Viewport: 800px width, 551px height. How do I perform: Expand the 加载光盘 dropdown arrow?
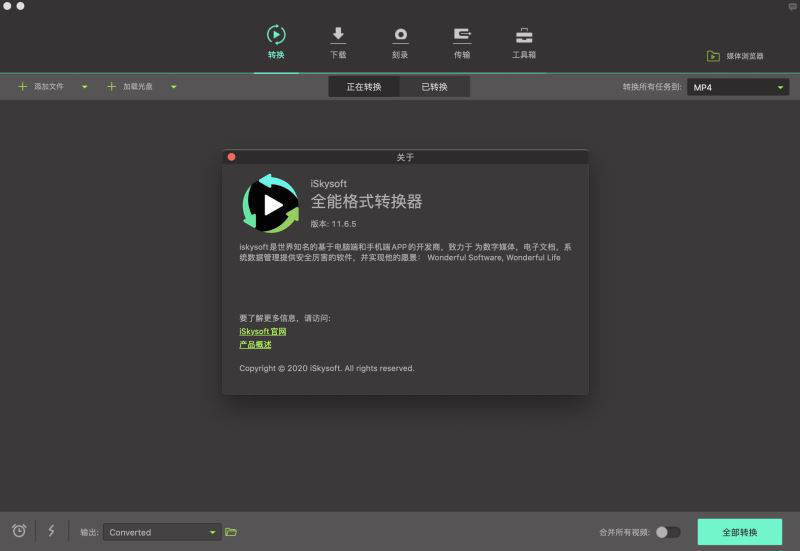[173, 87]
